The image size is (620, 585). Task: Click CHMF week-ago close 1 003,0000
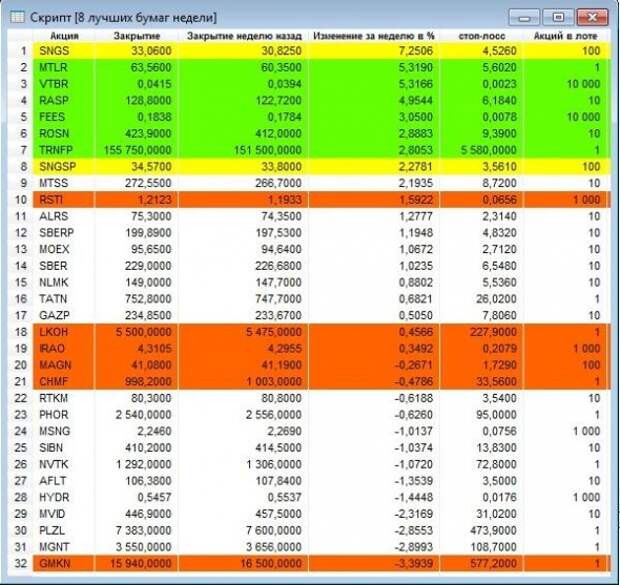pyautogui.click(x=274, y=382)
